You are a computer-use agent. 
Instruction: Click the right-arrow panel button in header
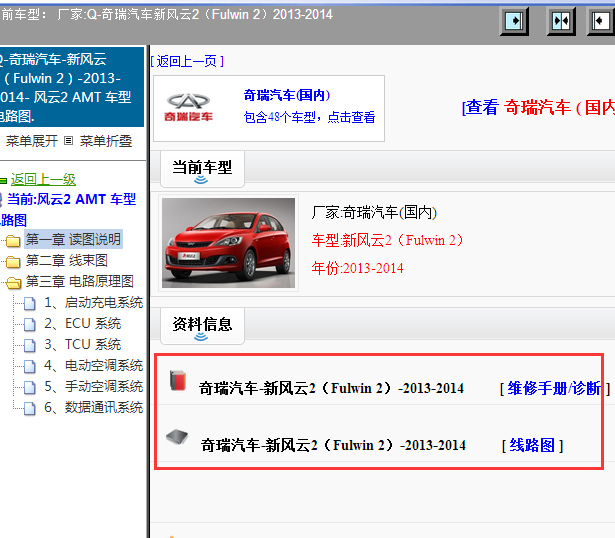point(514,21)
